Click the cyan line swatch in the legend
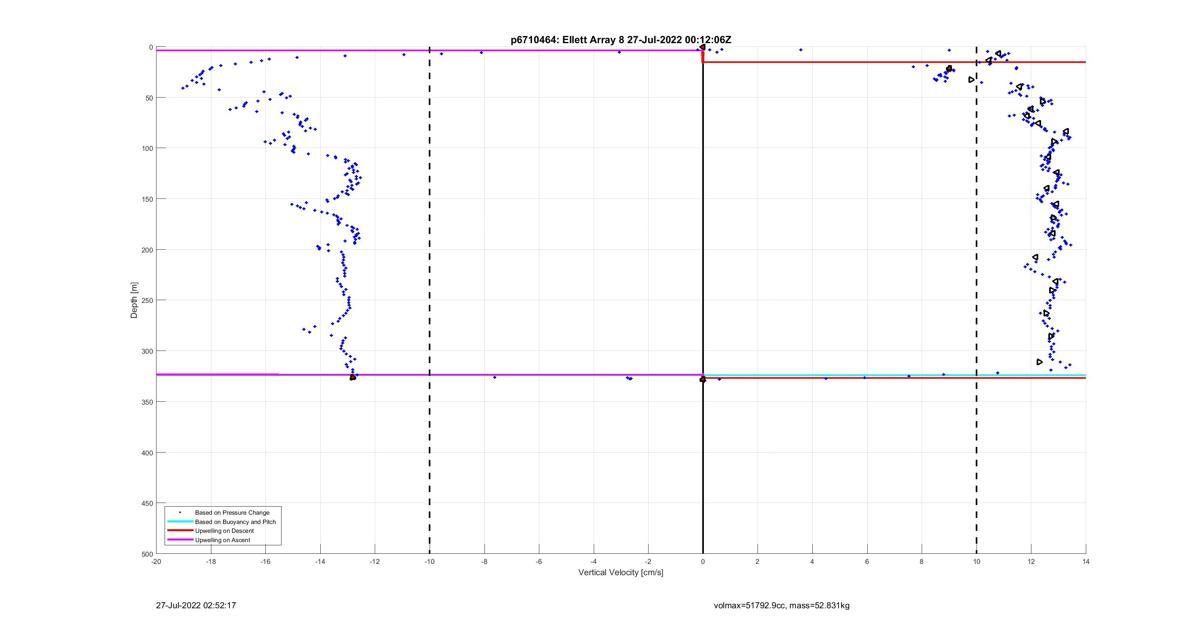The image size is (1200, 622). (x=179, y=521)
